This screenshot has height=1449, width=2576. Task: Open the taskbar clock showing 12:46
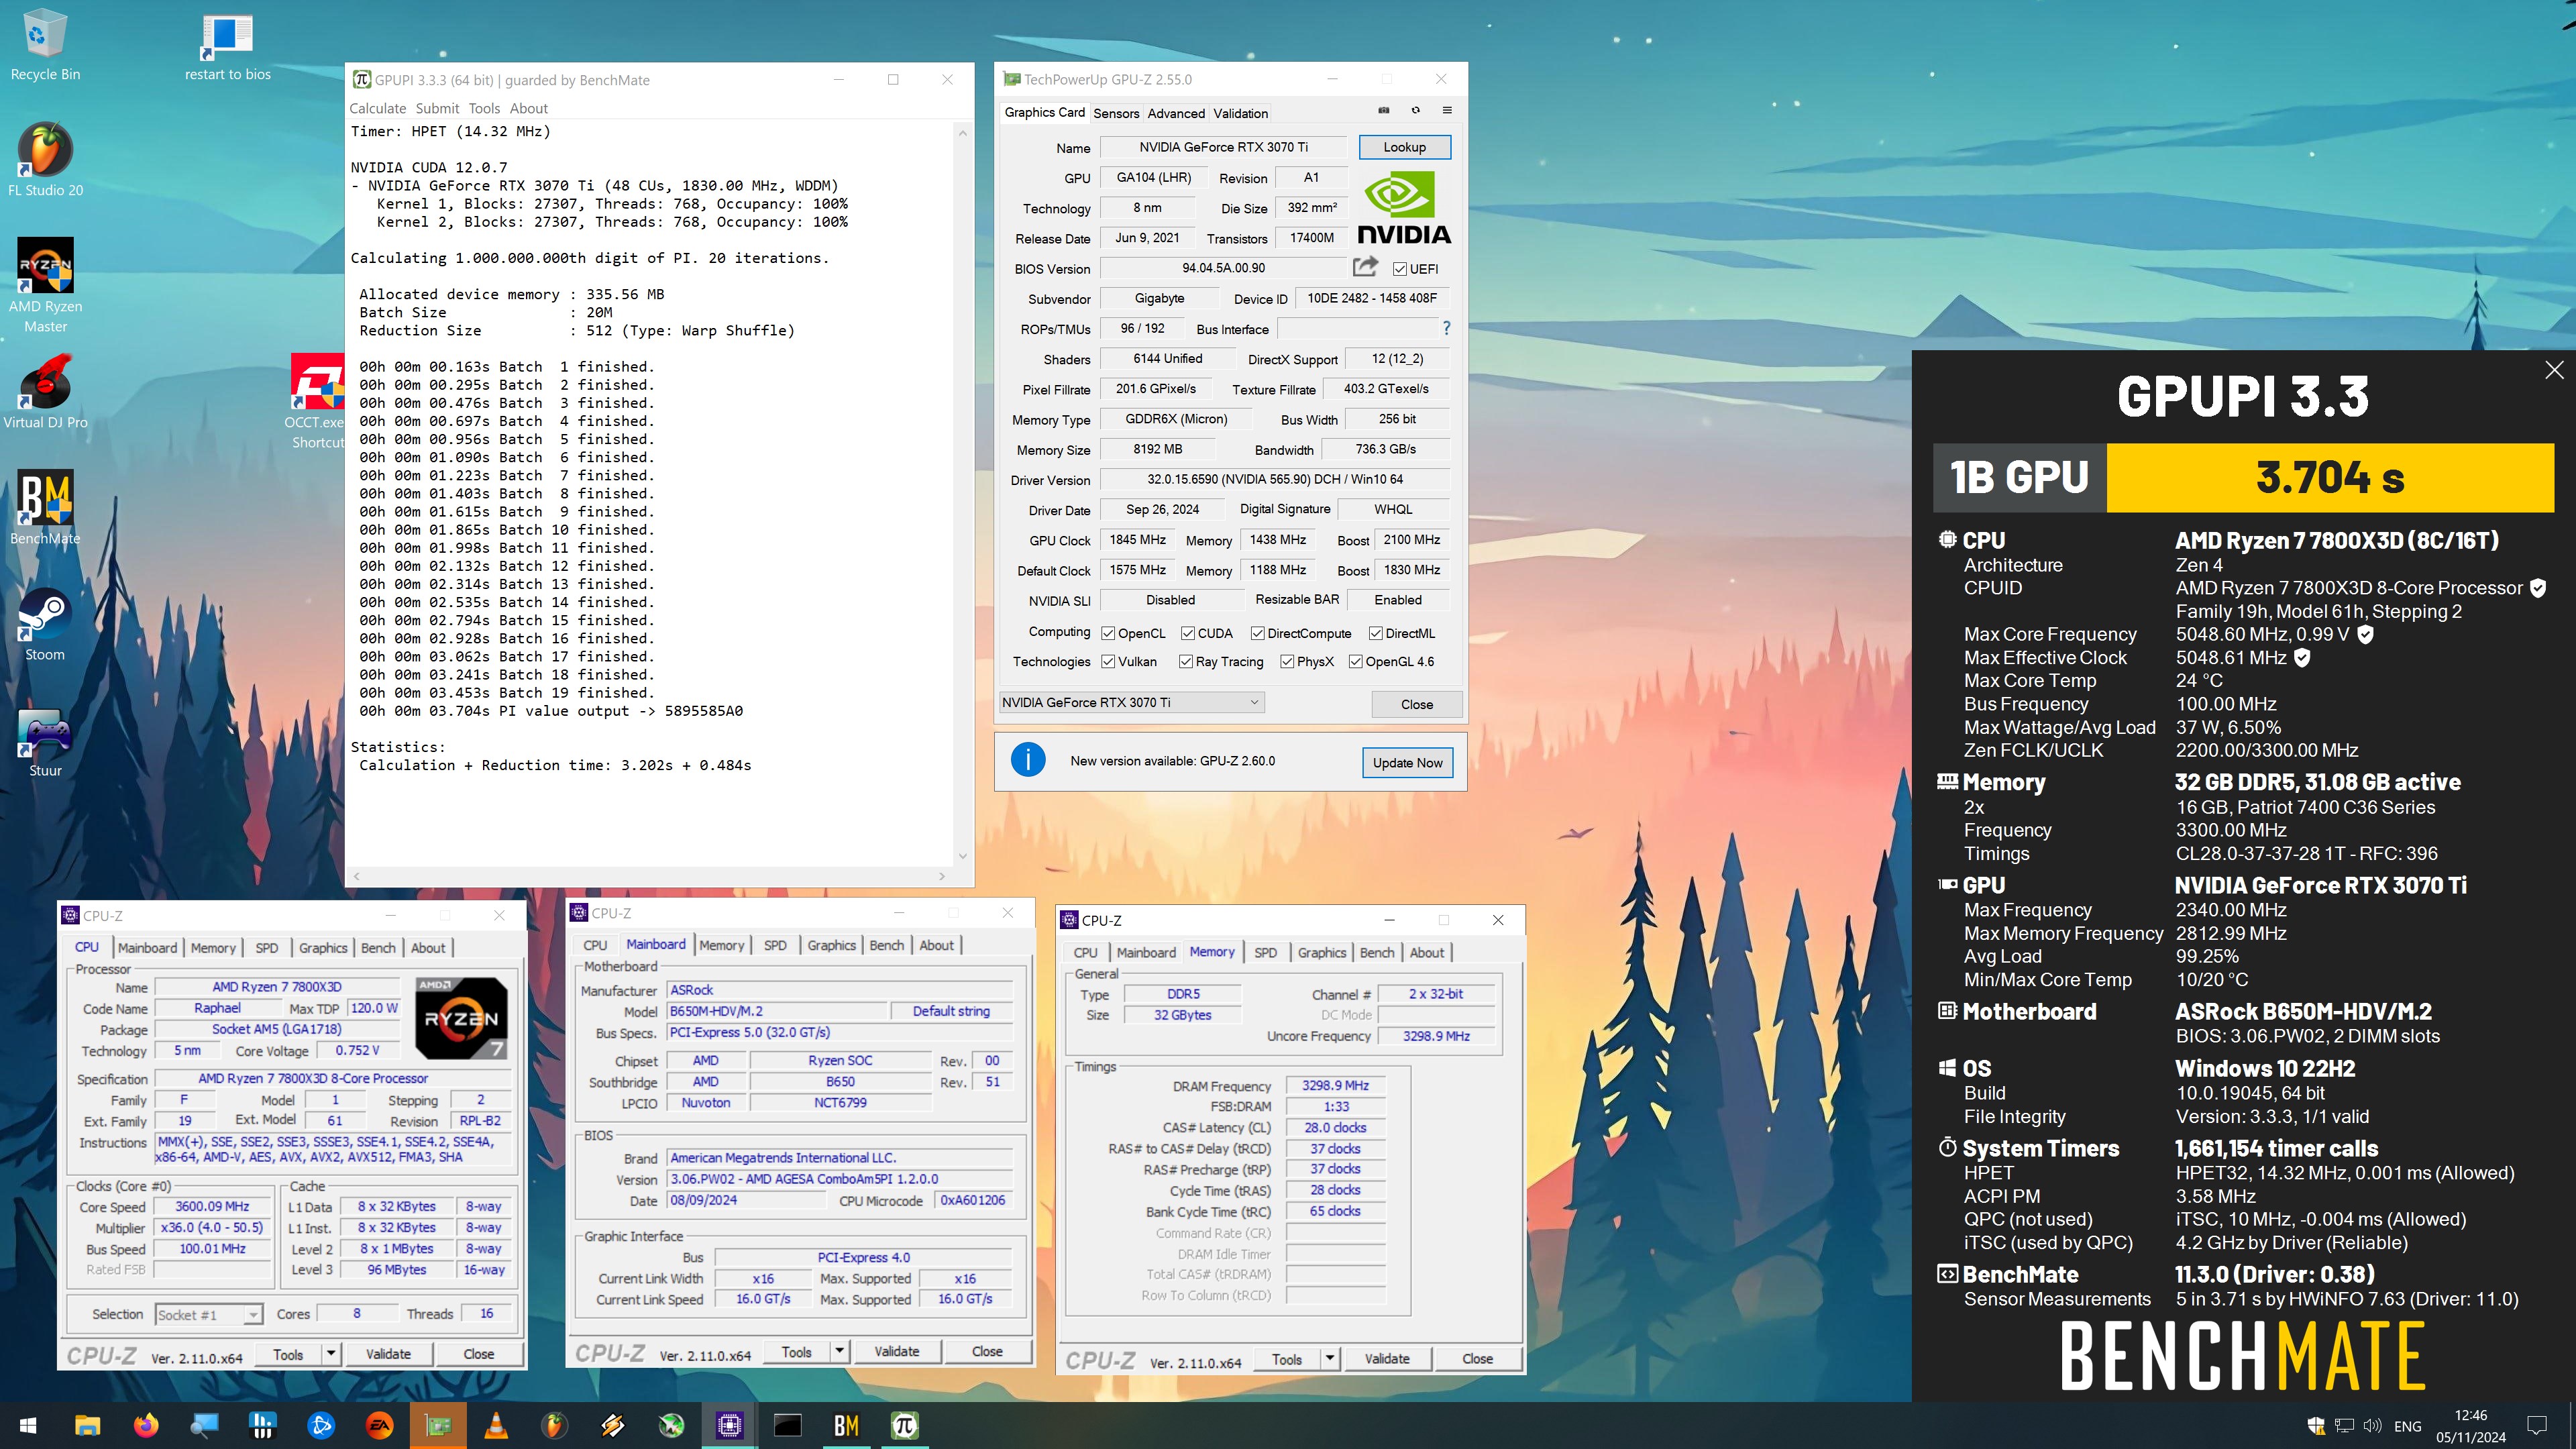(x=2471, y=1425)
